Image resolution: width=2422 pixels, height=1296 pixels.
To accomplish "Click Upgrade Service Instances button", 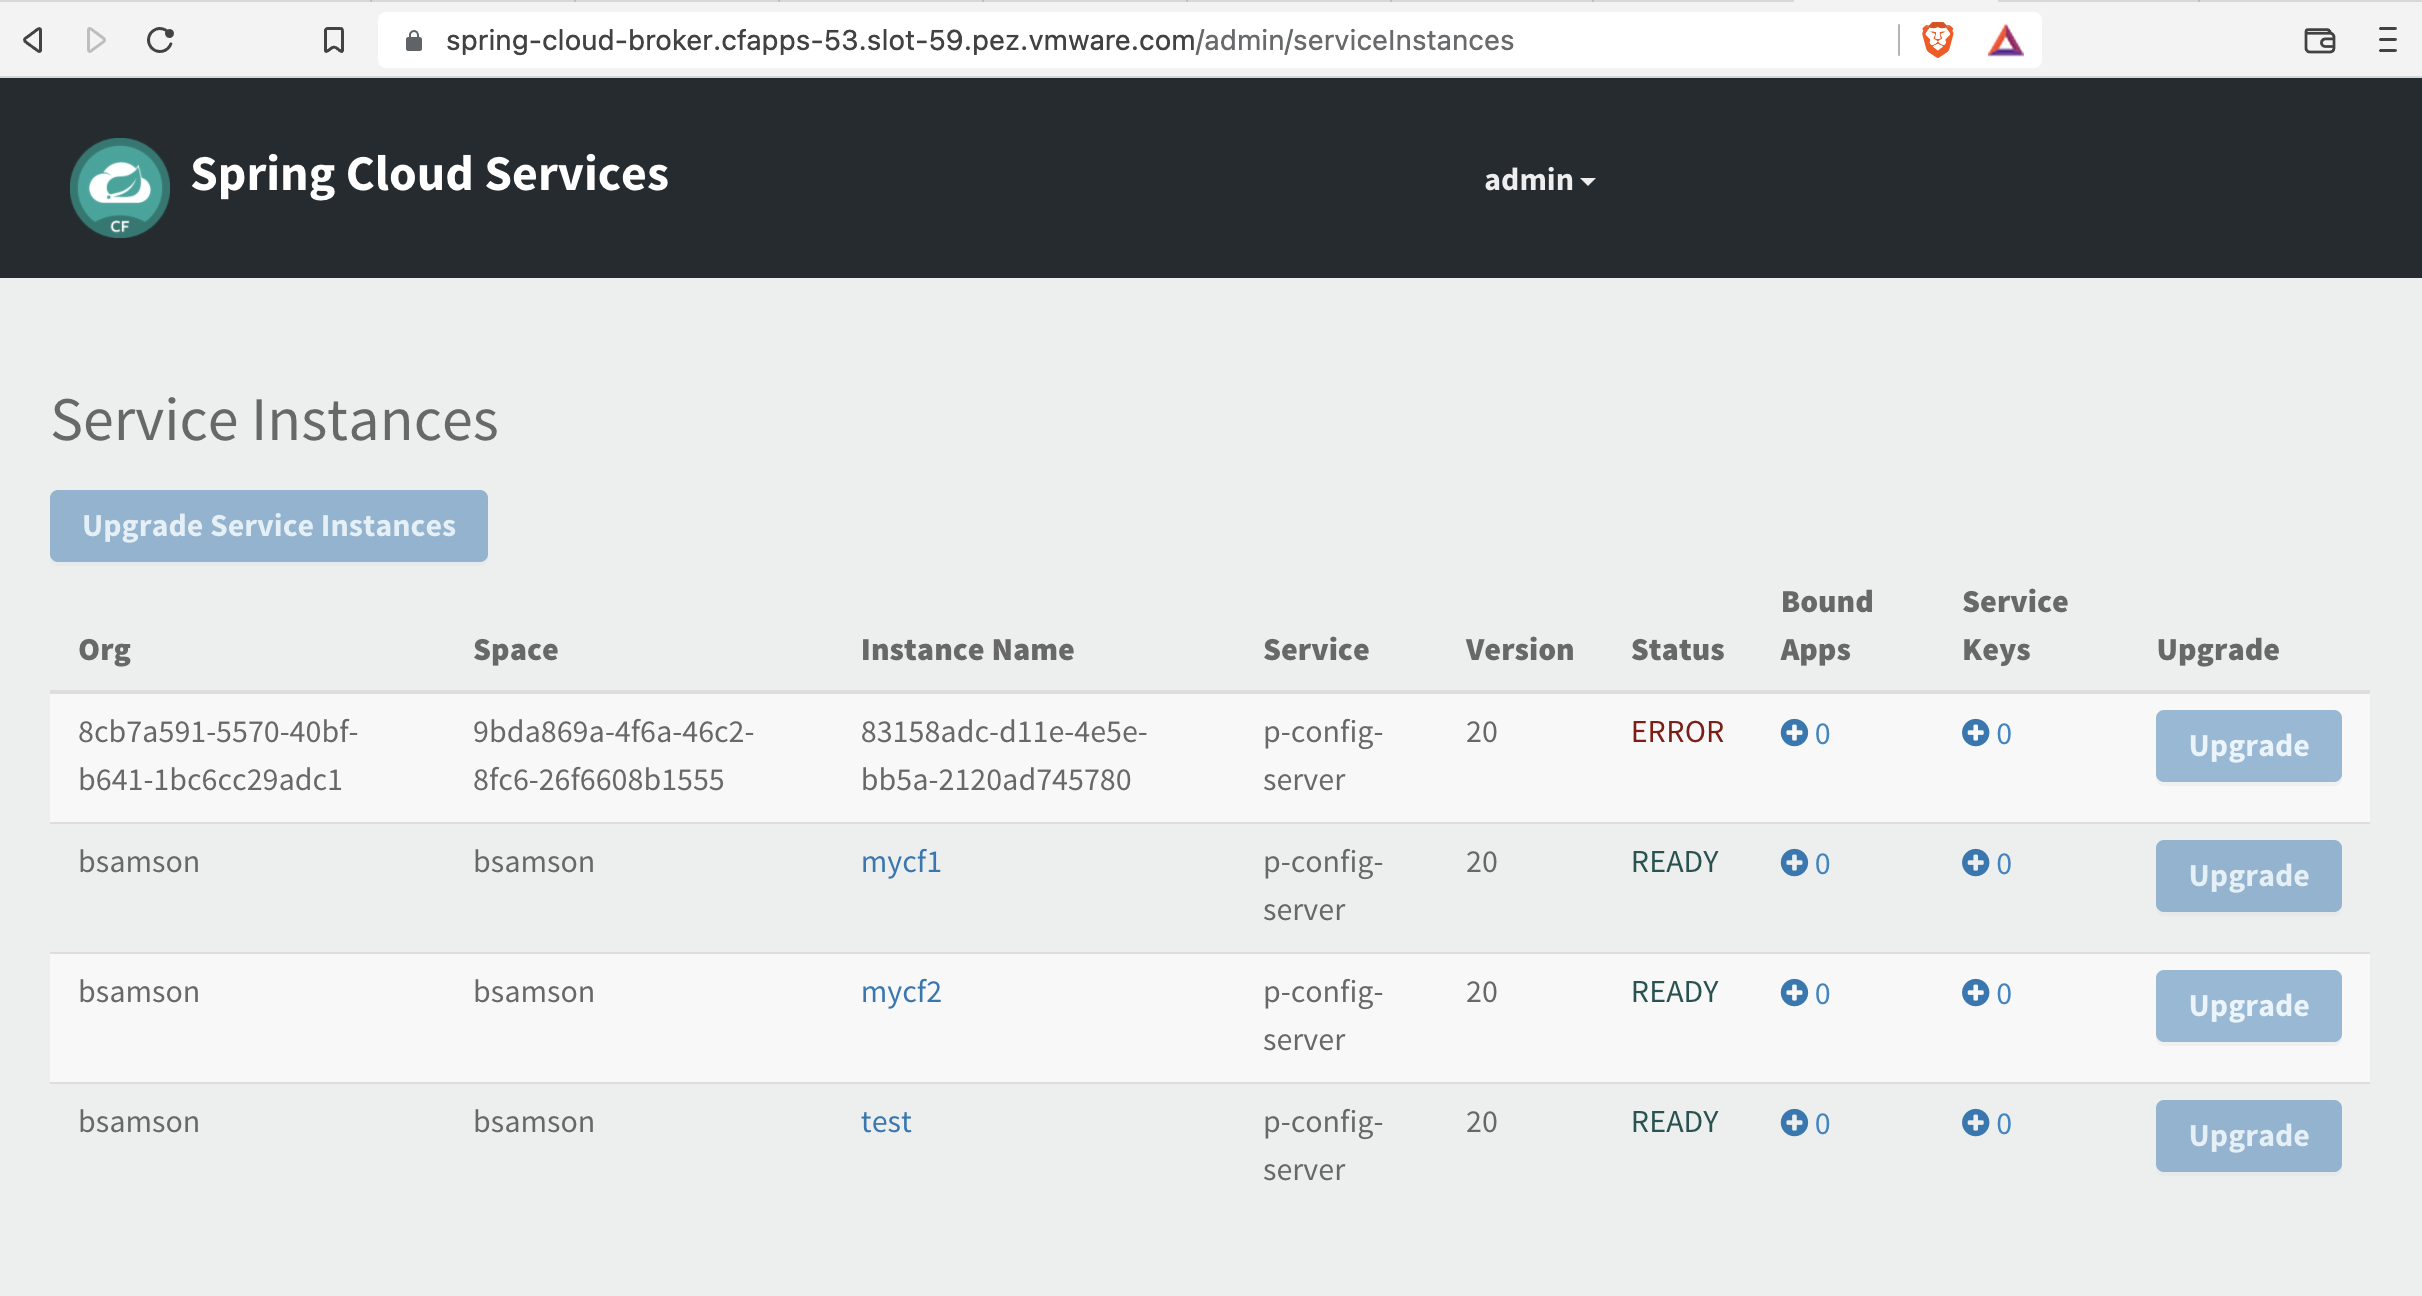I will pyautogui.click(x=269, y=526).
